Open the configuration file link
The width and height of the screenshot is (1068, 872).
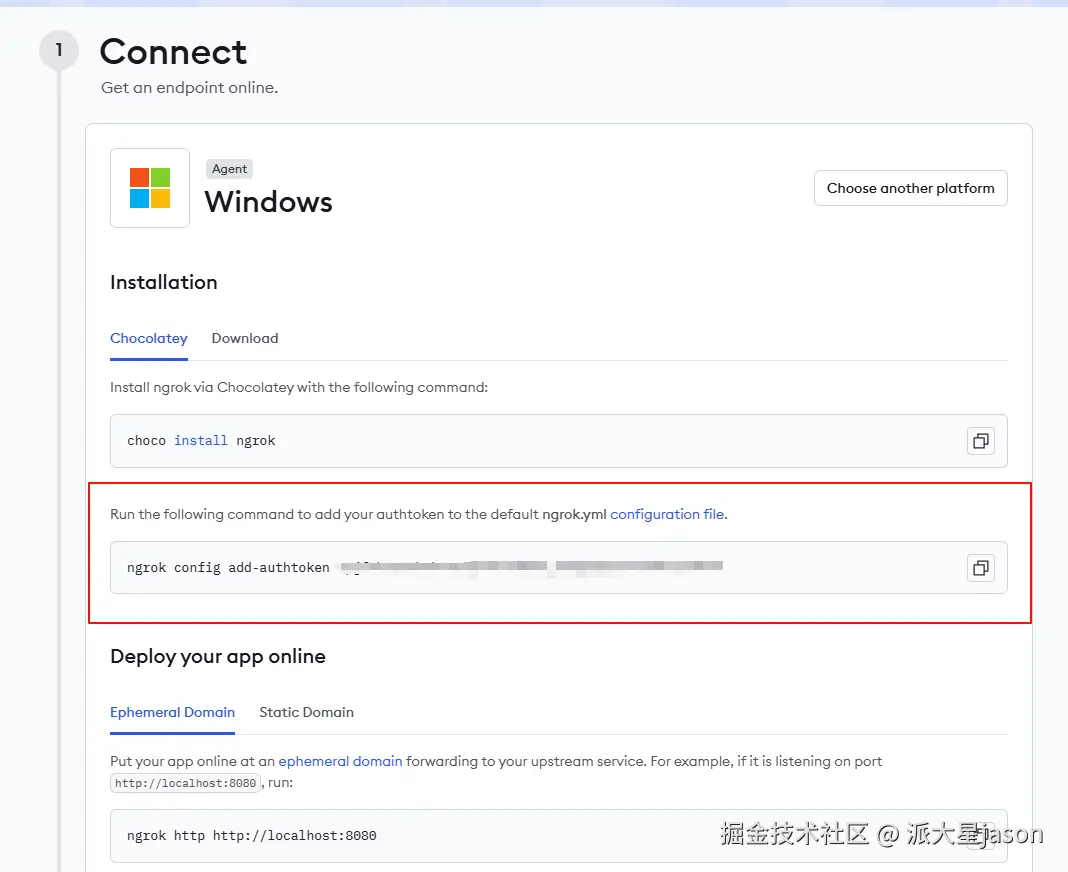667,514
